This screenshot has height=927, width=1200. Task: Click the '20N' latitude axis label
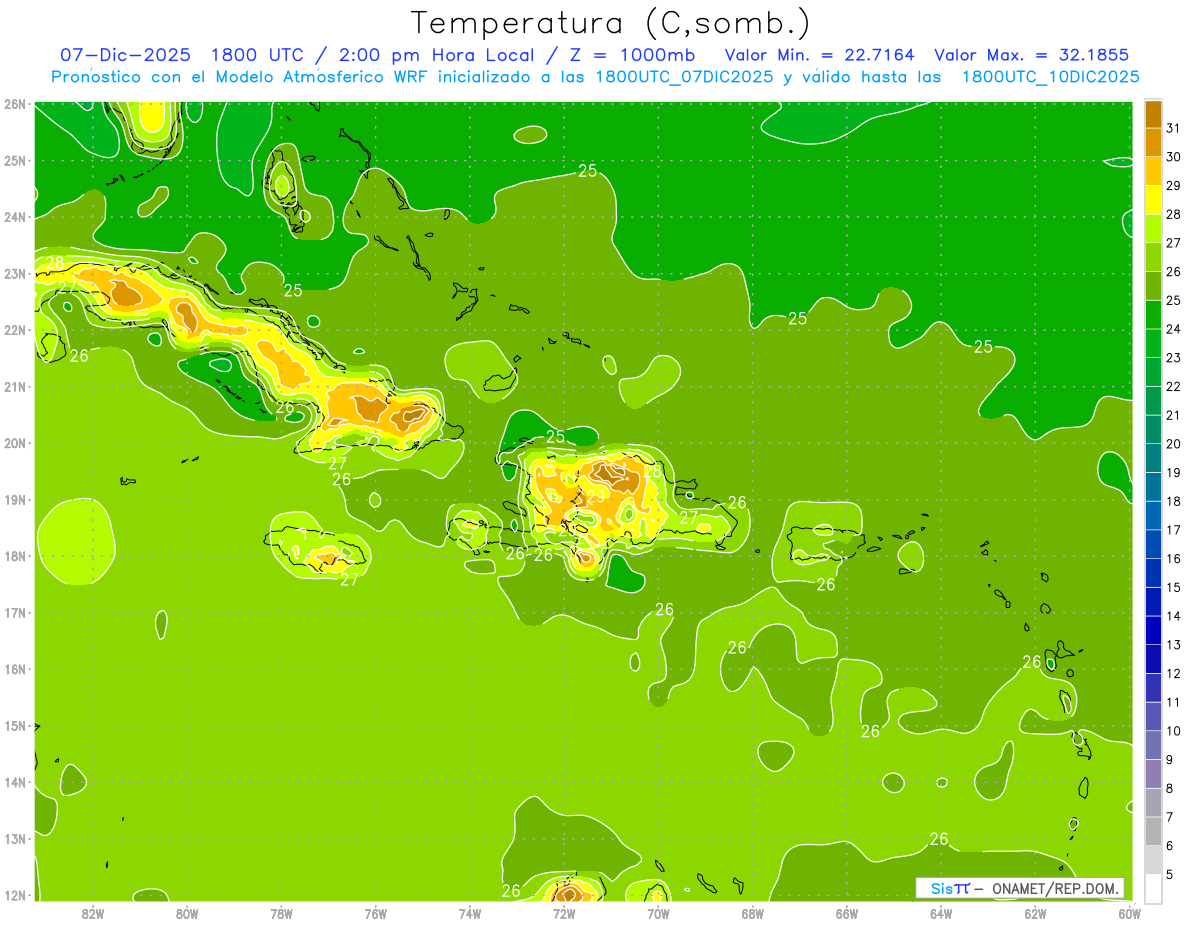coord(15,443)
